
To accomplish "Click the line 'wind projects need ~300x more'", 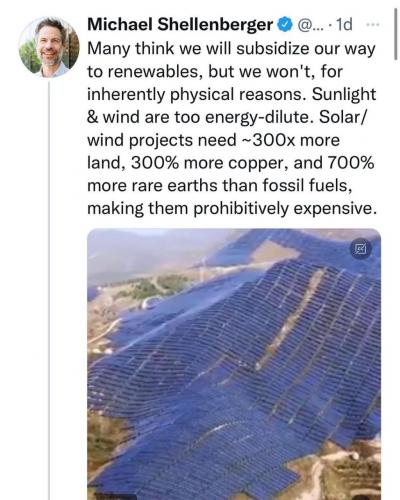I will tap(213, 140).
